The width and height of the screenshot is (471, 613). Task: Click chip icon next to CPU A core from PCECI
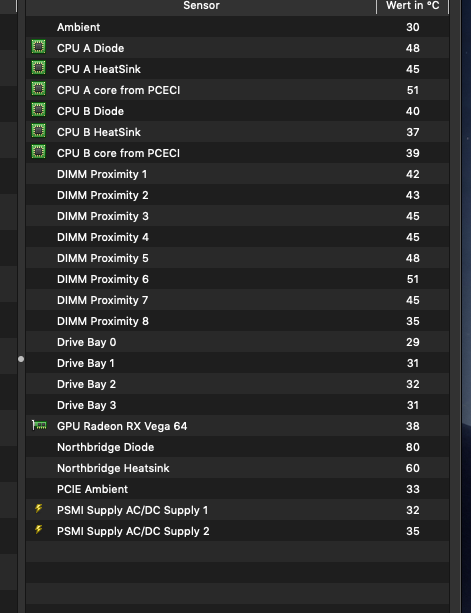[x=38, y=89]
